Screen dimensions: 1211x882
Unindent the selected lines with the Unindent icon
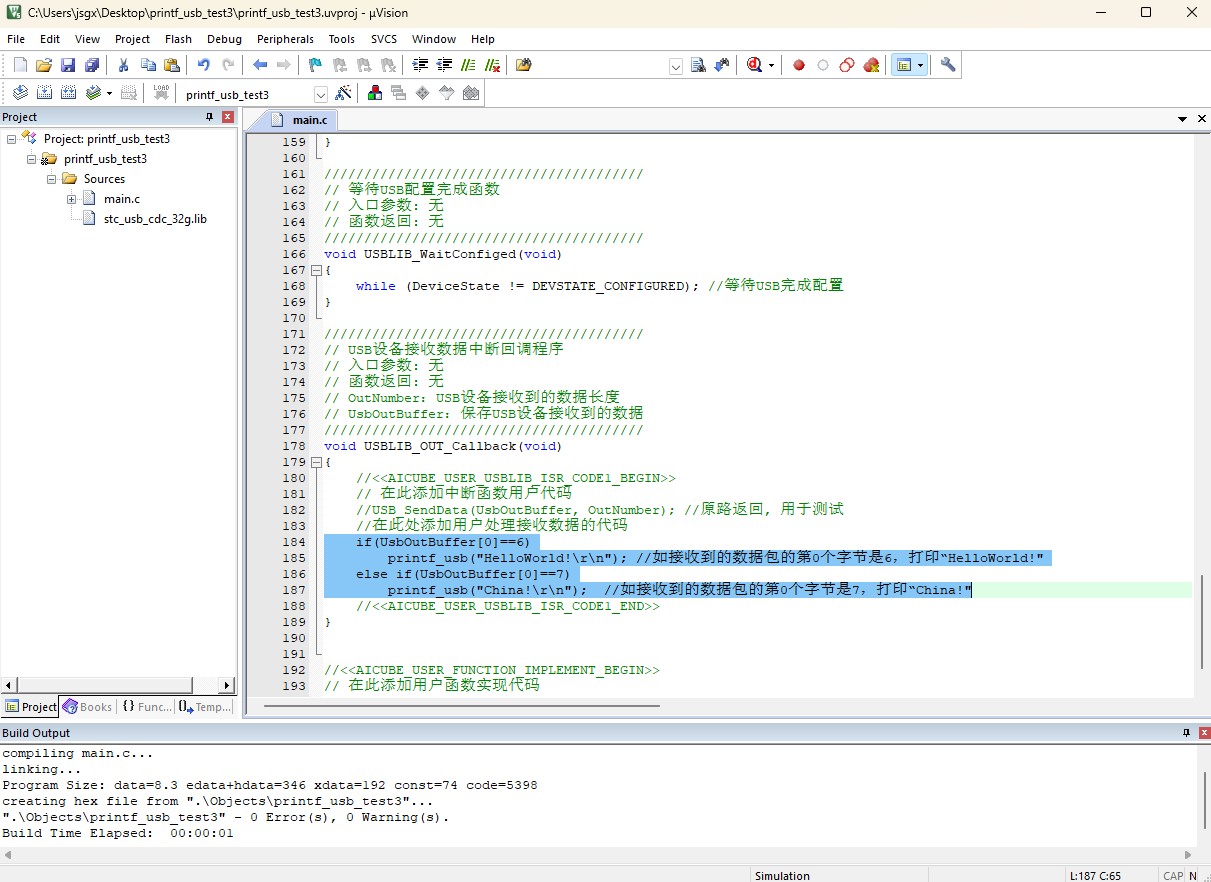tap(444, 65)
